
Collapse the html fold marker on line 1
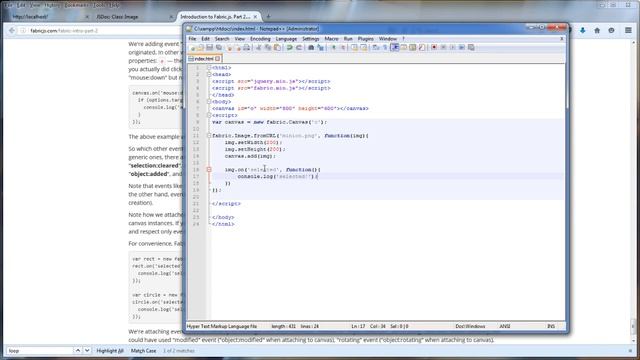(x=209, y=68)
